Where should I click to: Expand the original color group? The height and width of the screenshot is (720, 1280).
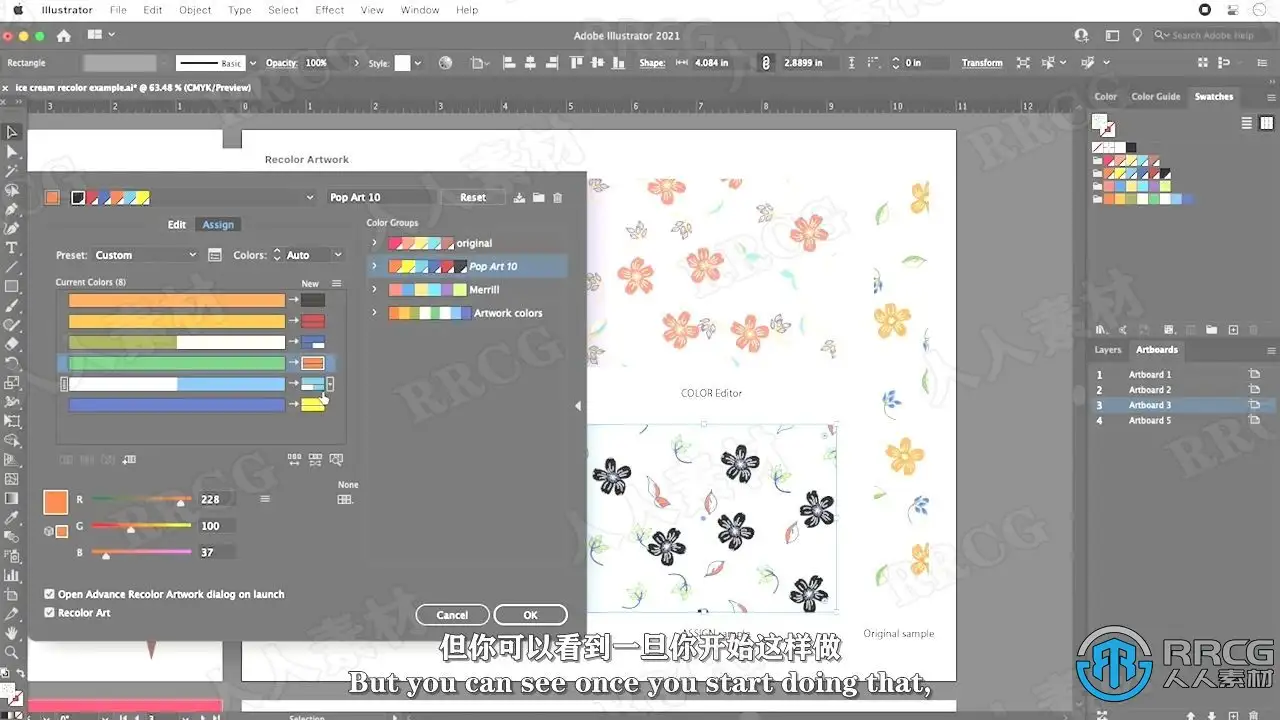[375, 243]
